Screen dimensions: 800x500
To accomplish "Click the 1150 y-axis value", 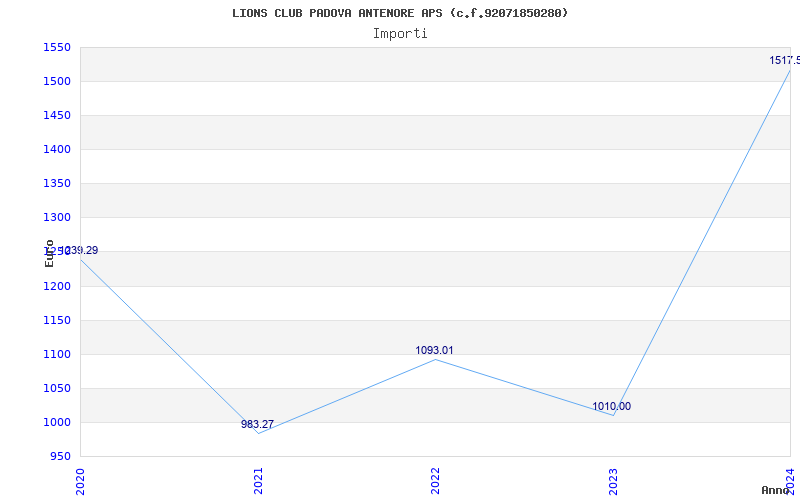I will point(57,320).
